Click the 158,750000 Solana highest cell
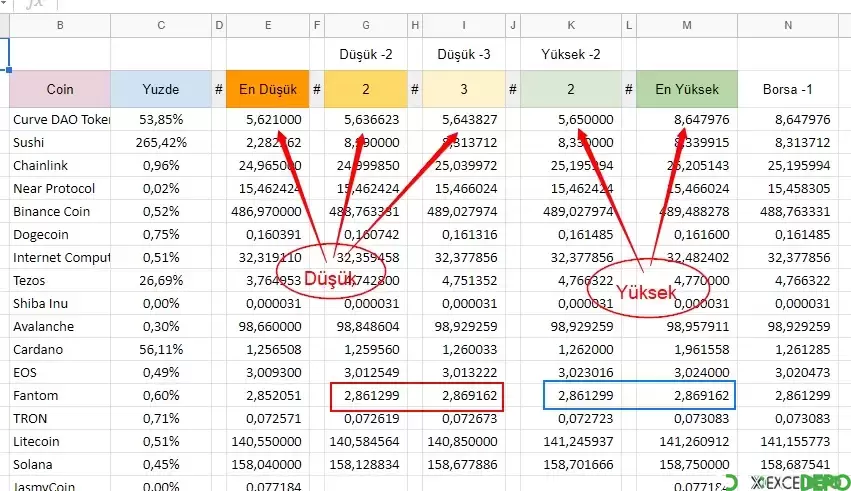Viewport: 851px width, 491px height. (x=687, y=464)
